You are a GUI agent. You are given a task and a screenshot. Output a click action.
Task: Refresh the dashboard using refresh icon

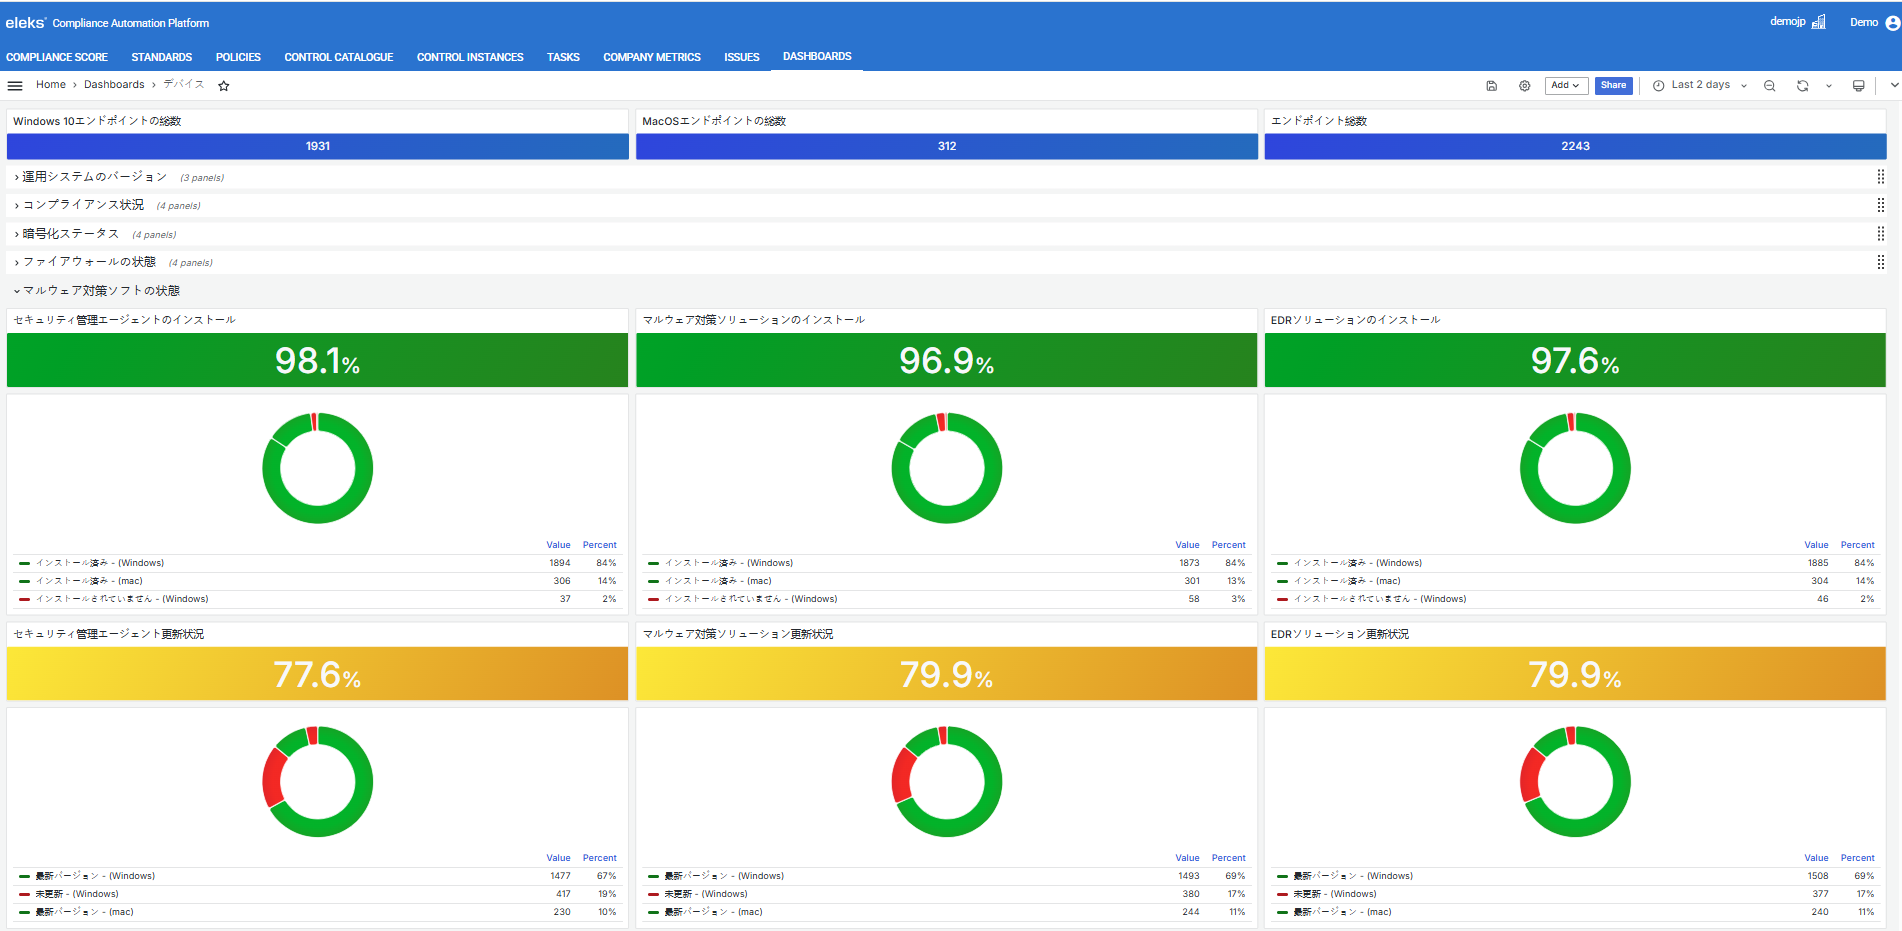(1802, 86)
